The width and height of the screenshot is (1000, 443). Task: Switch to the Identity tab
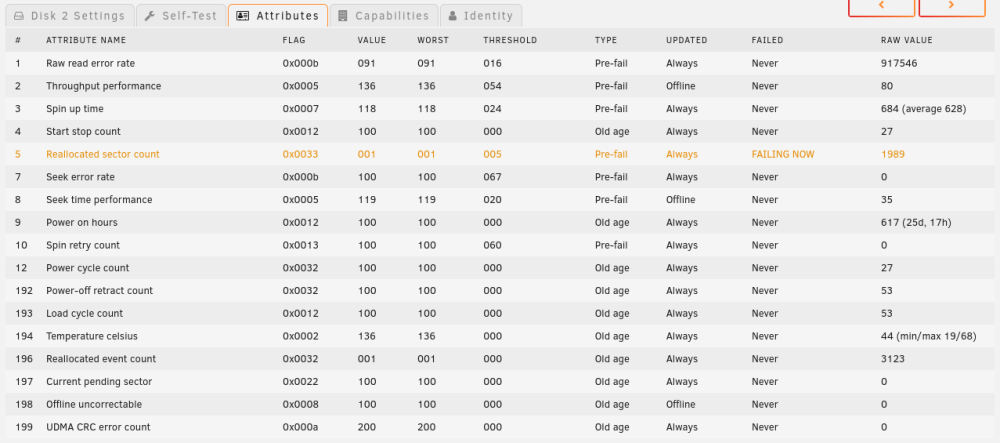481,16
